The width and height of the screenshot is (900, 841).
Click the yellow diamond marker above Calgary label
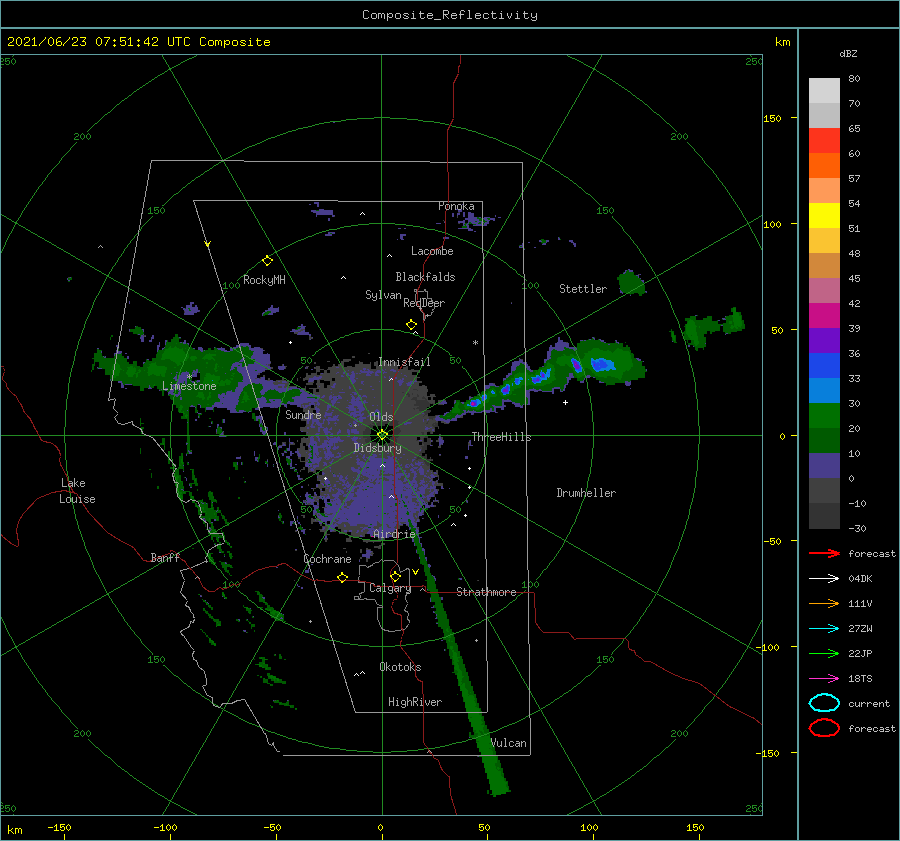tap(395, 576)
